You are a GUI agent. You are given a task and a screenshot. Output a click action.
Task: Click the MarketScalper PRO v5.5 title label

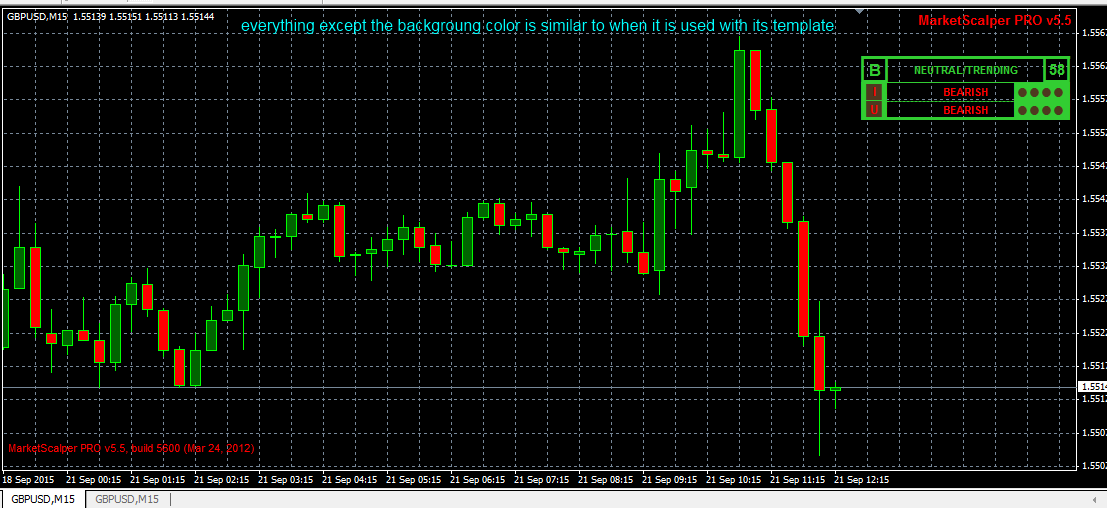pos(995,20)
